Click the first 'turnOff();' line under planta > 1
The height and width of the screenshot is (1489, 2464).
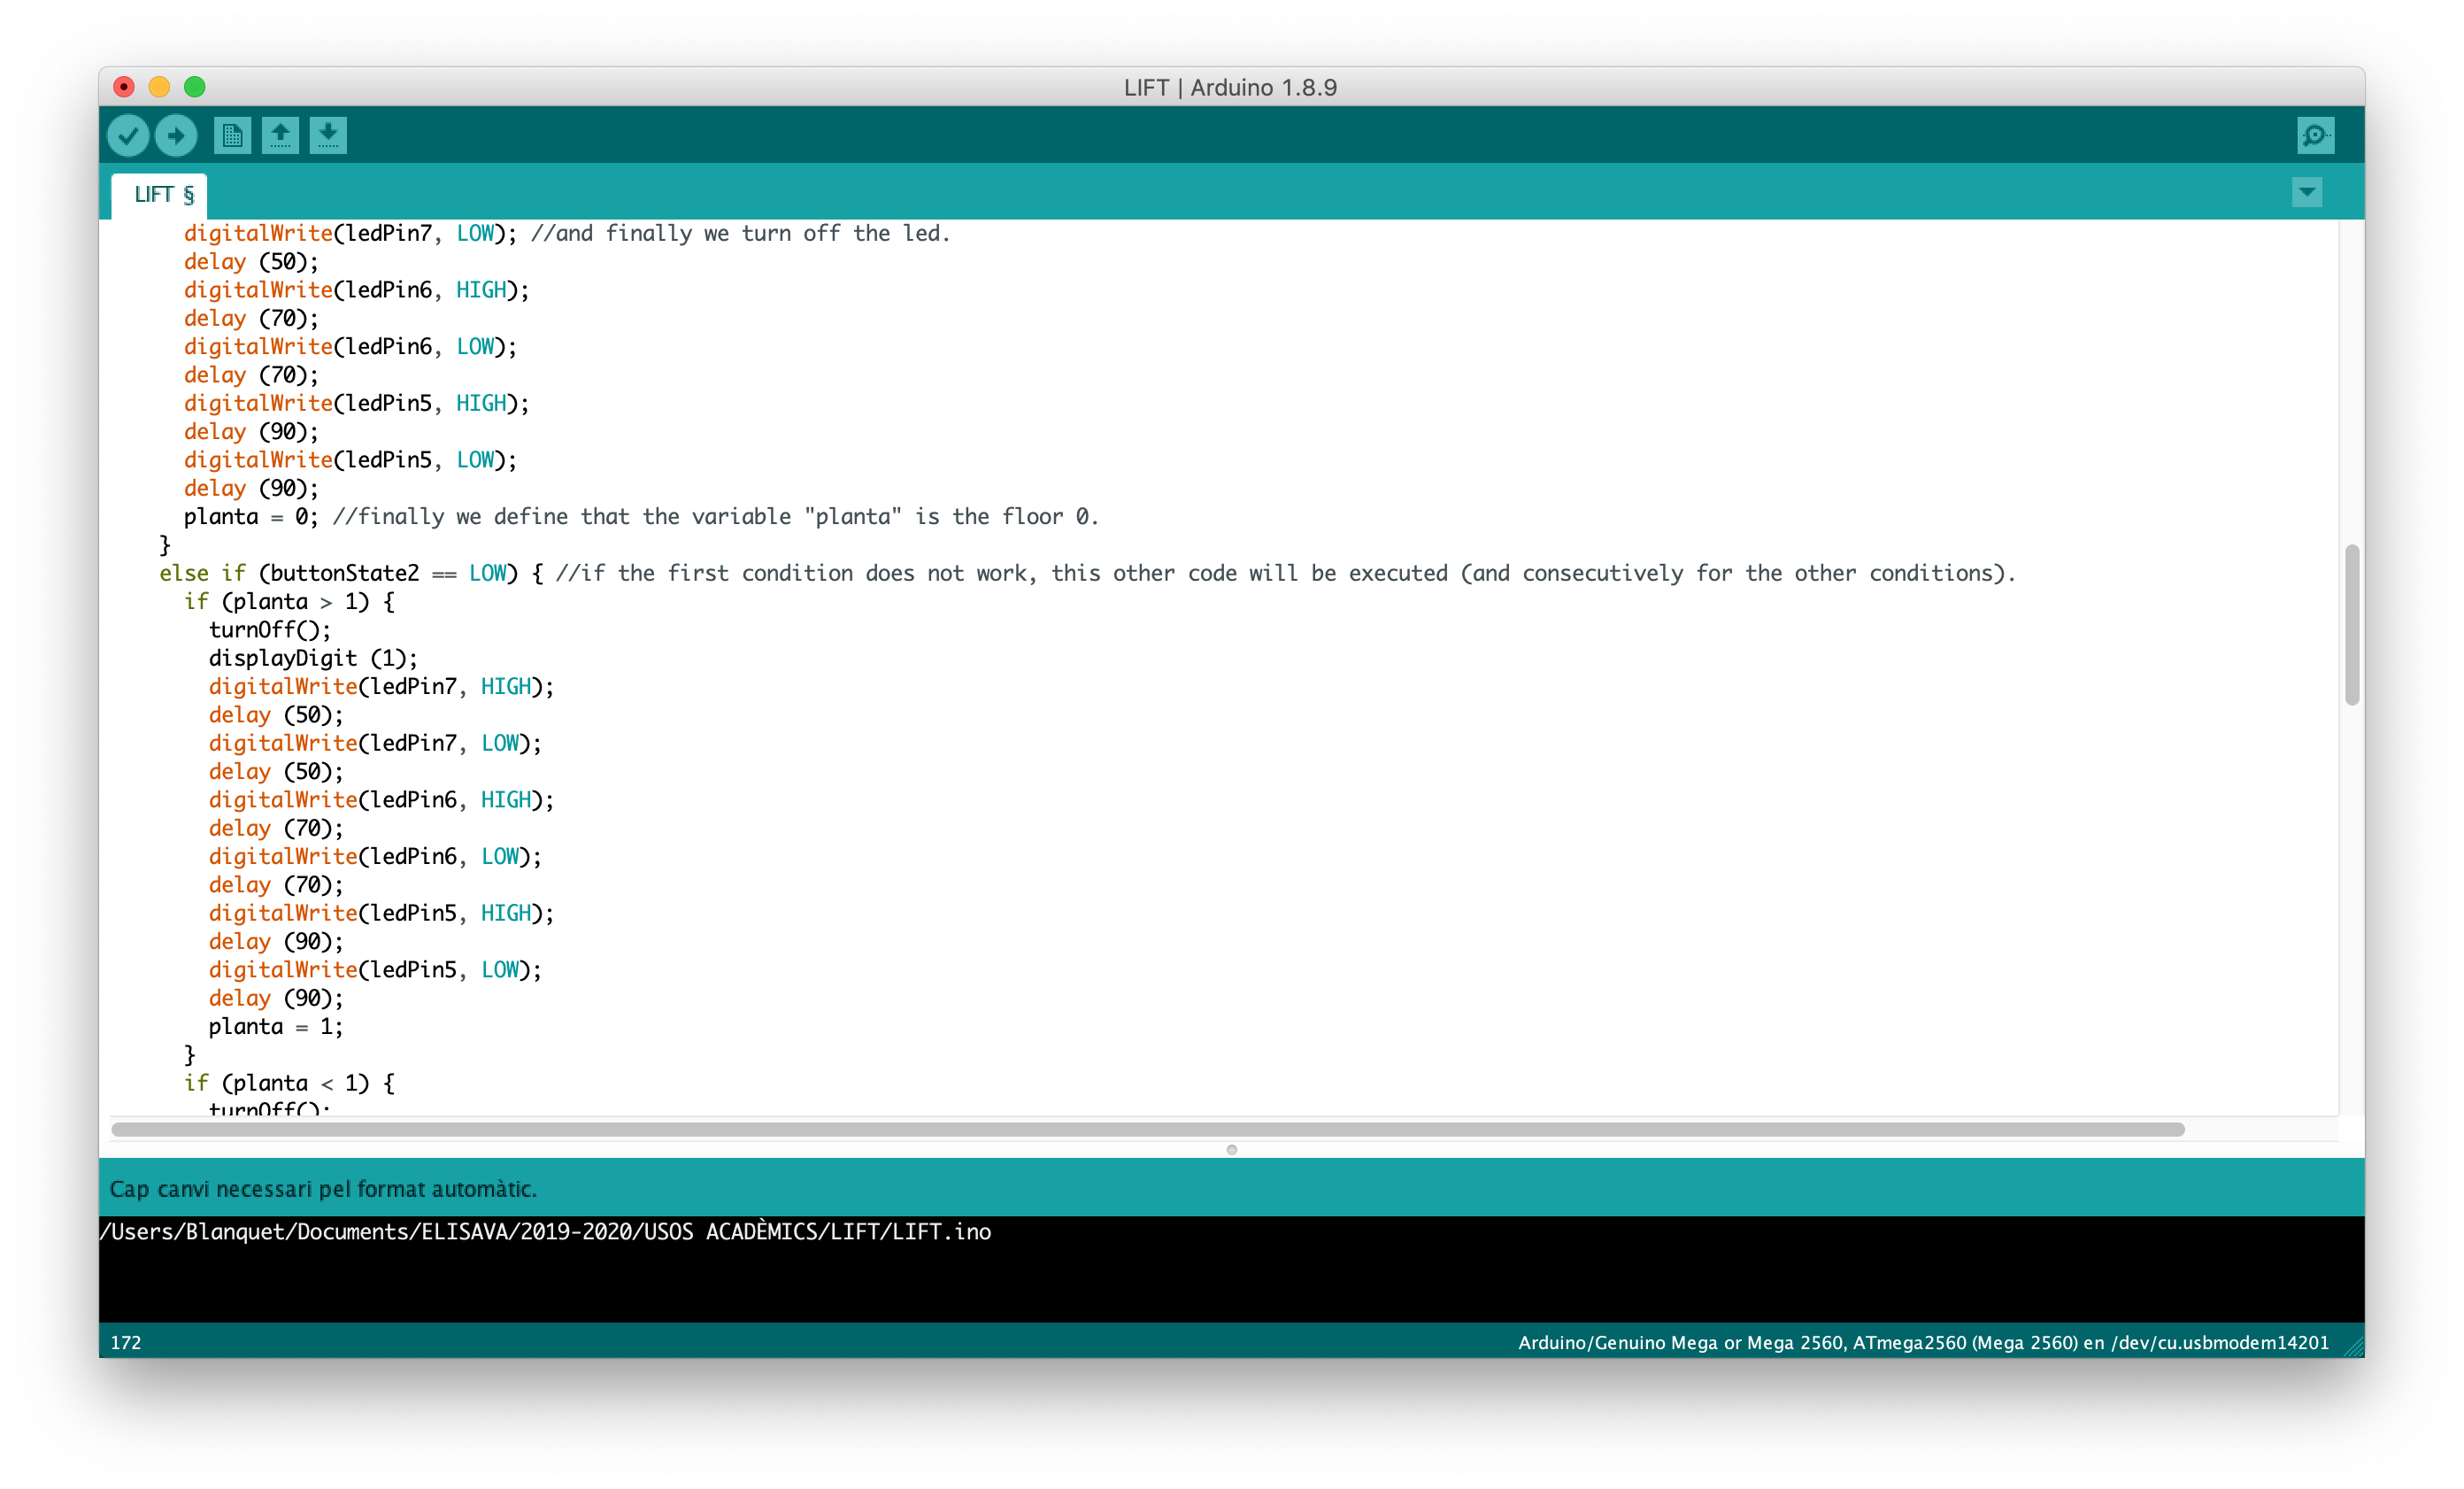click(x=269, y=630)
